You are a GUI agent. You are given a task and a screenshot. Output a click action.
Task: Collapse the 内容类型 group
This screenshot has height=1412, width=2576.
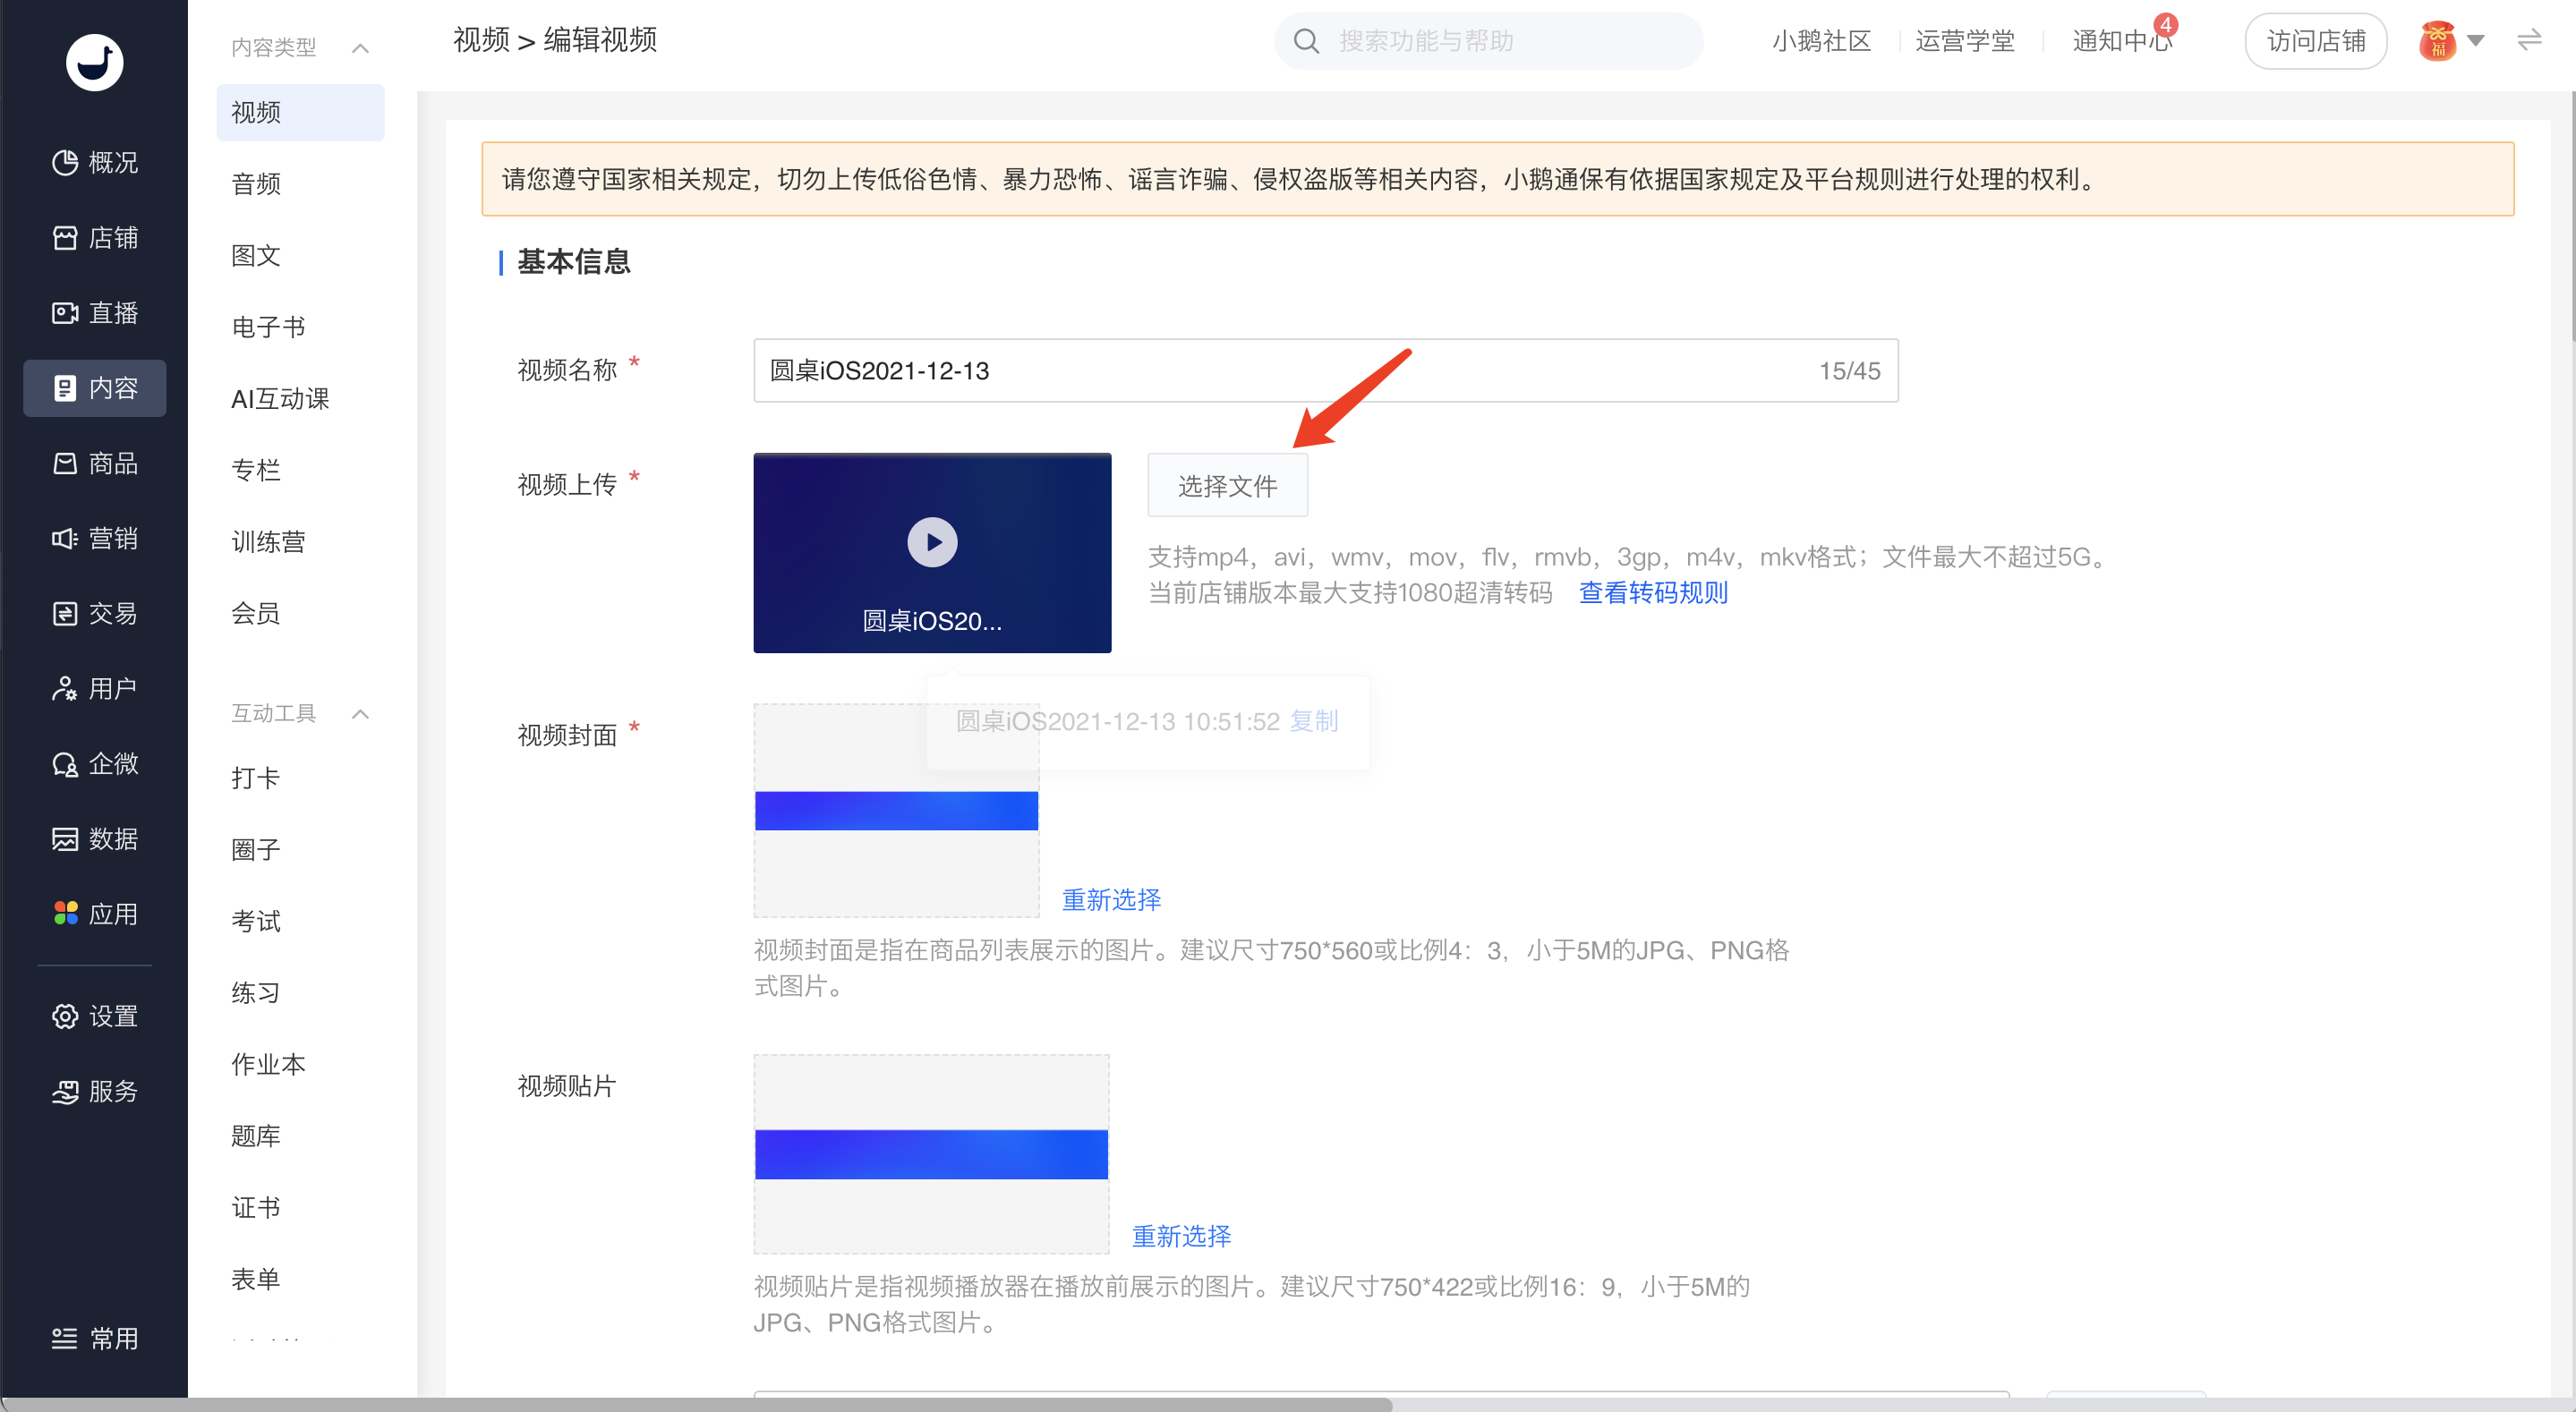pos(361,48)
